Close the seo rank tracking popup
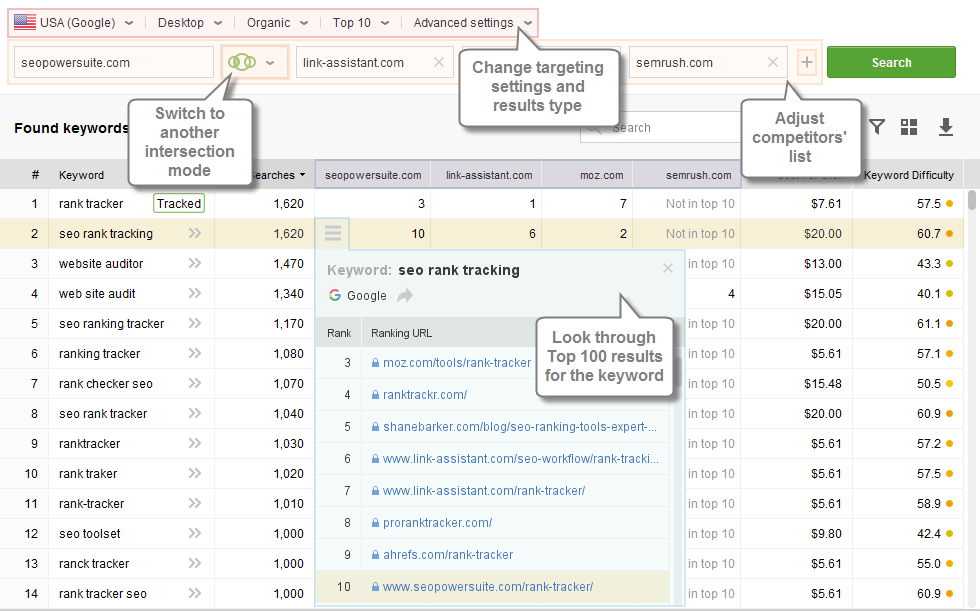 [668, 268]
